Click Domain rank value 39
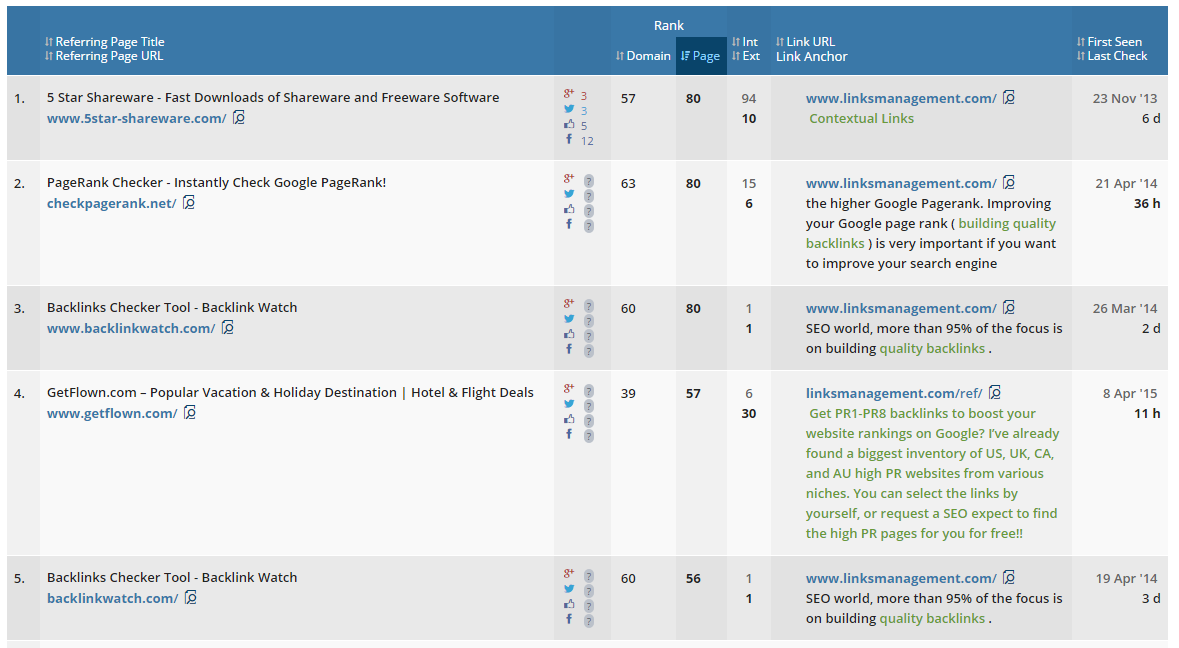1179x648 pixels. click(629, 393)
